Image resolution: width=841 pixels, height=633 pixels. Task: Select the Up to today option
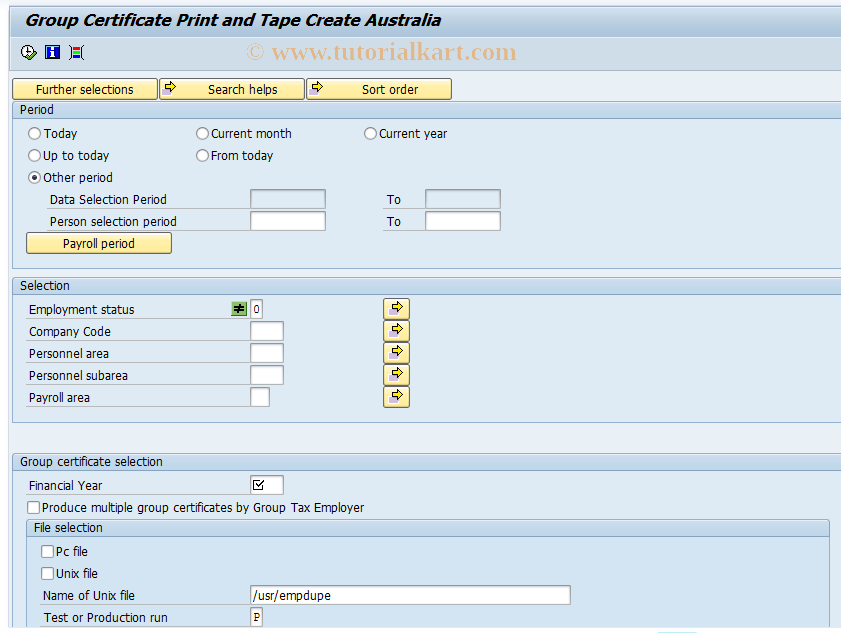(34, 155)
